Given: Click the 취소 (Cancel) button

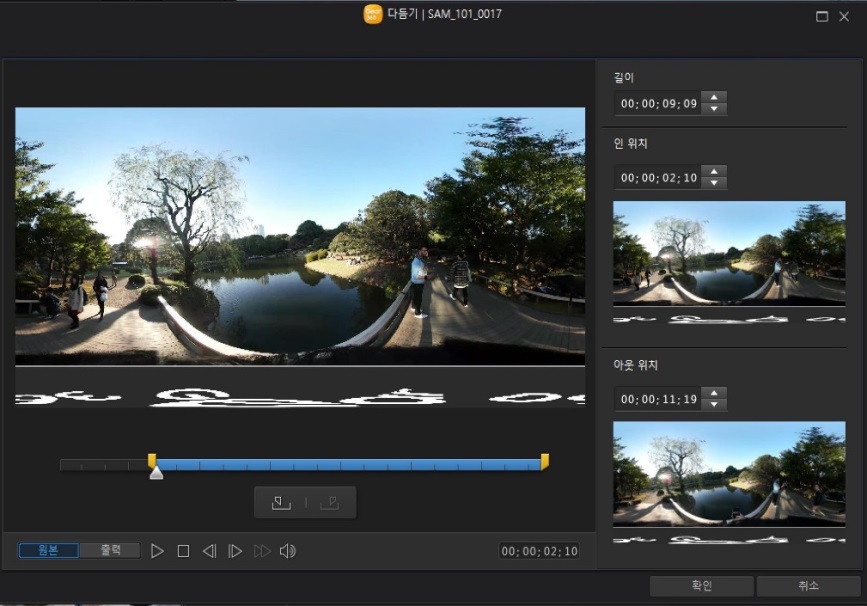Looking at the screenshot, I should coord(808,586).
